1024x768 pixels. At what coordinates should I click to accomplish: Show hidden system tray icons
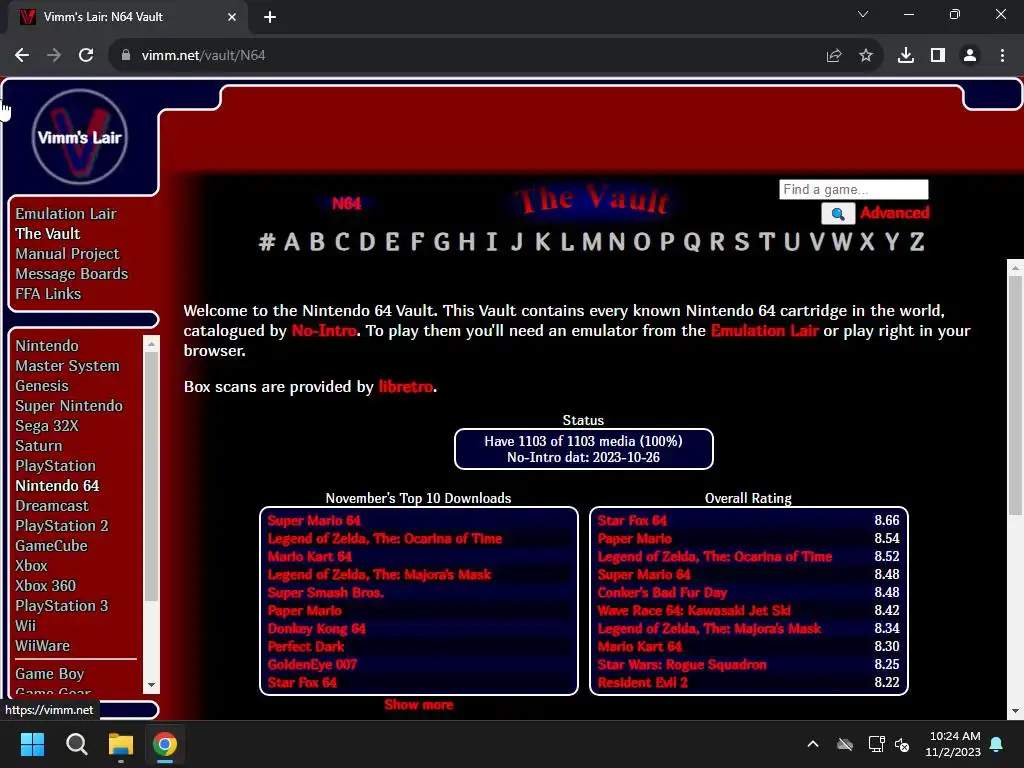[813, 744]
